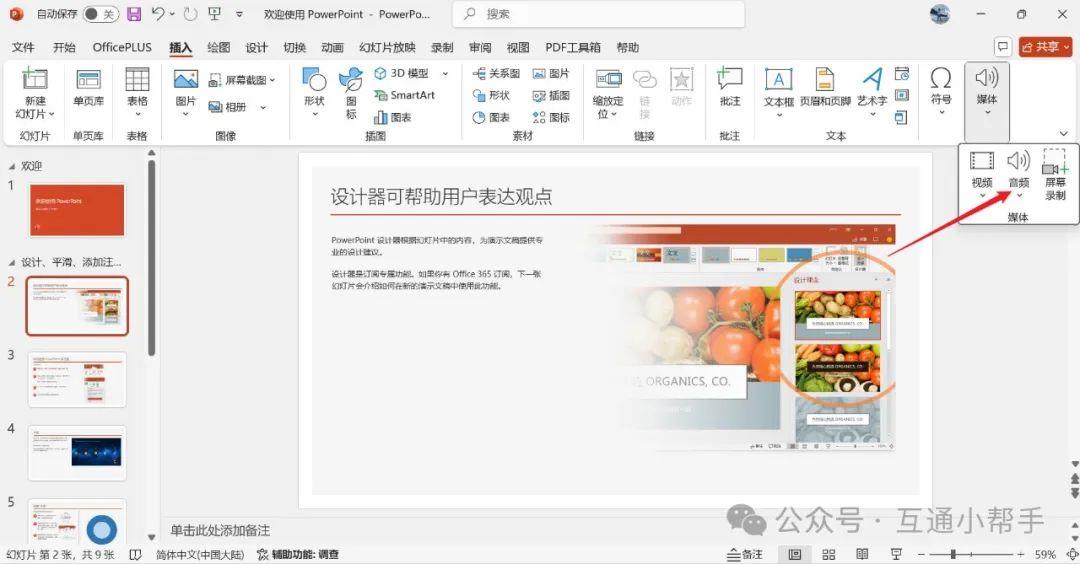This screenshot has width=1080, height=564.
Task: Click in the 搜索 search box
Action: [599, 14]
